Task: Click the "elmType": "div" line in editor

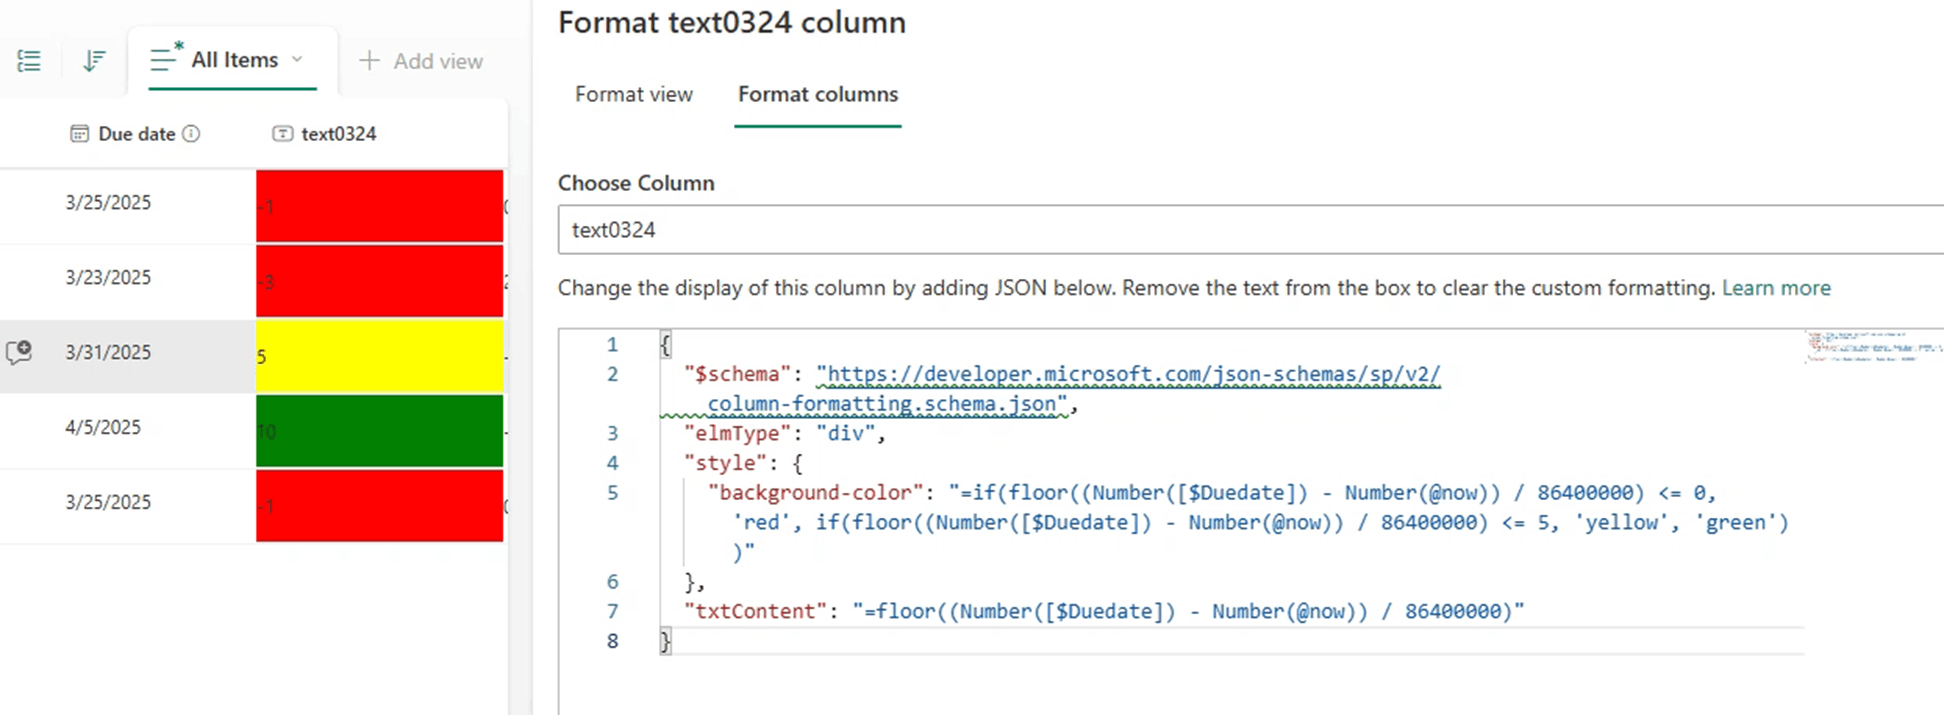Action: tap(785, 433)
